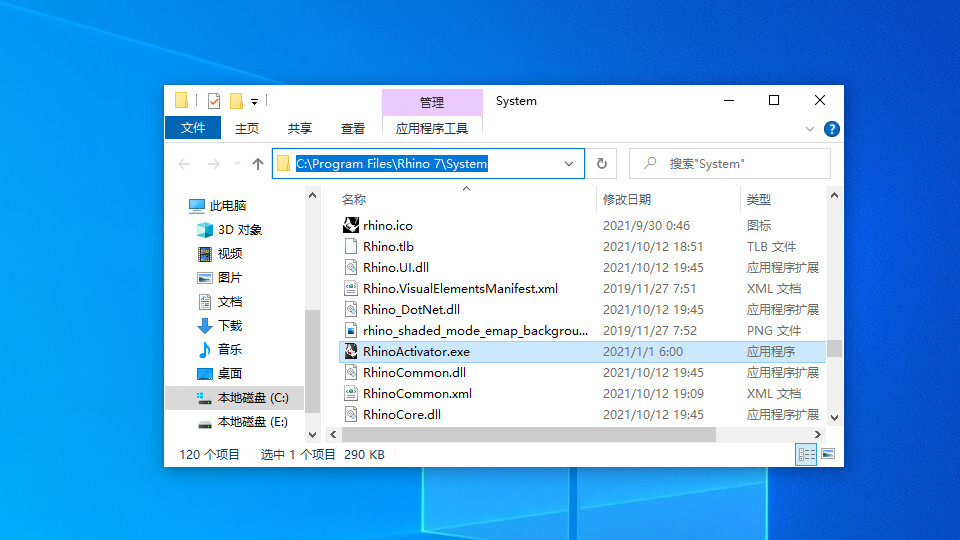The width and height of the screenshot is (960, 540).
Task: Click the rhino.ico file icon
Action: click(351, 226)
